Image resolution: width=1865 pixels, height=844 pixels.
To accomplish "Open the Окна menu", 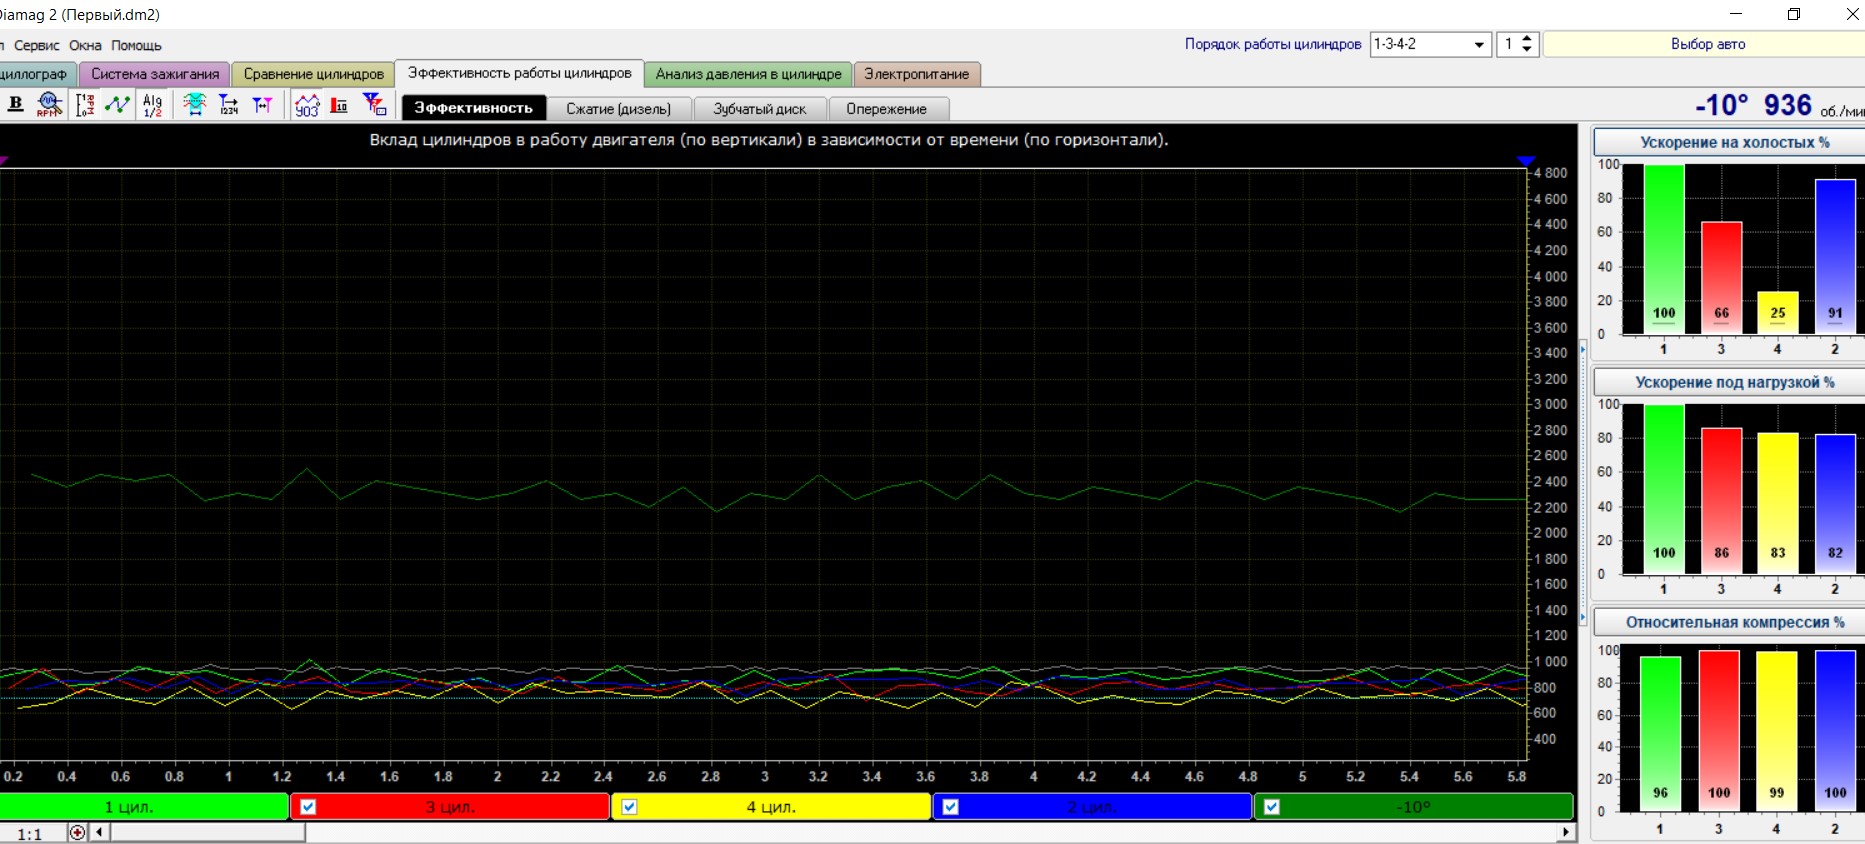I will click(85, 45).
